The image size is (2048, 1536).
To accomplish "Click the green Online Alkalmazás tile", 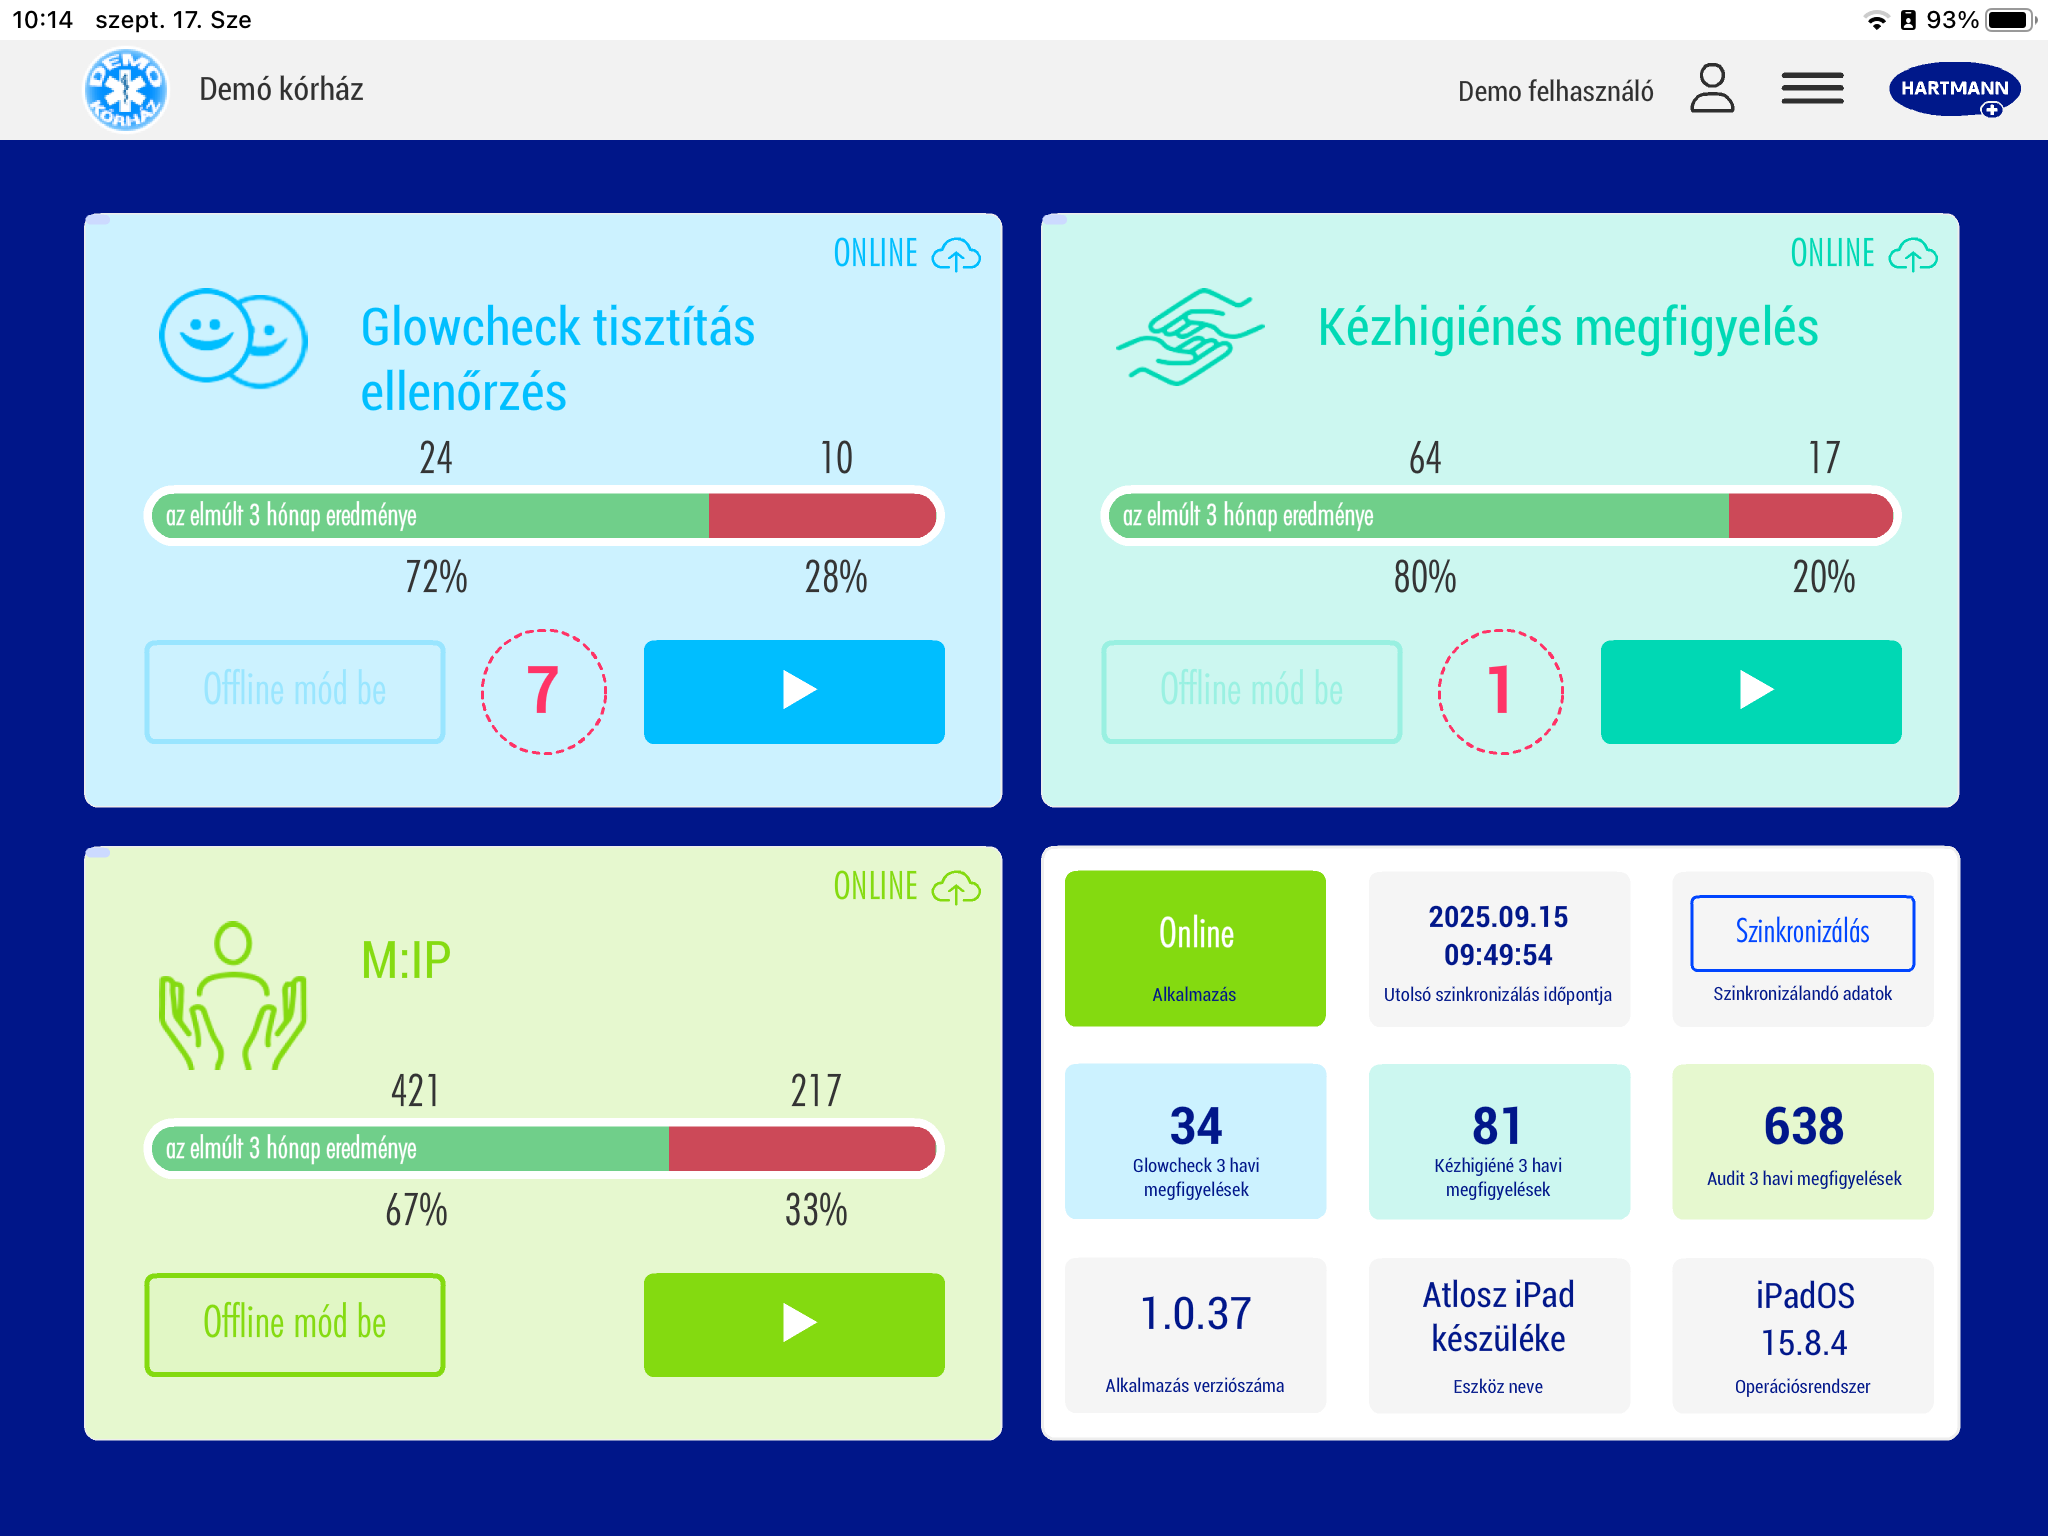I will tap(1195, 948).
